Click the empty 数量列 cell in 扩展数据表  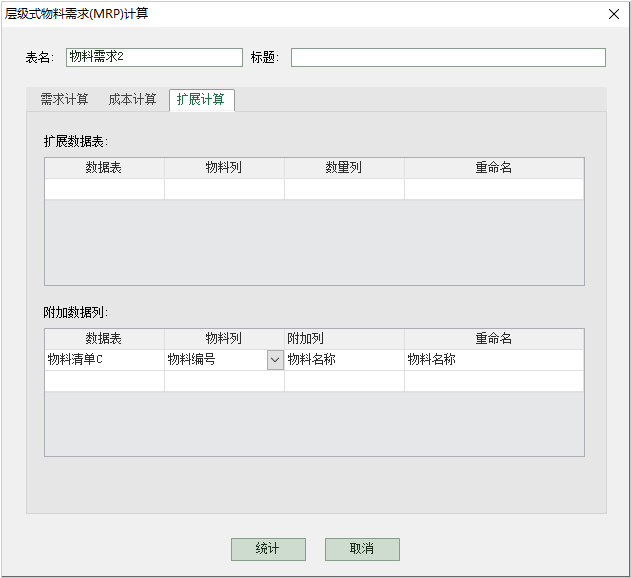click(x=344, y=189)
